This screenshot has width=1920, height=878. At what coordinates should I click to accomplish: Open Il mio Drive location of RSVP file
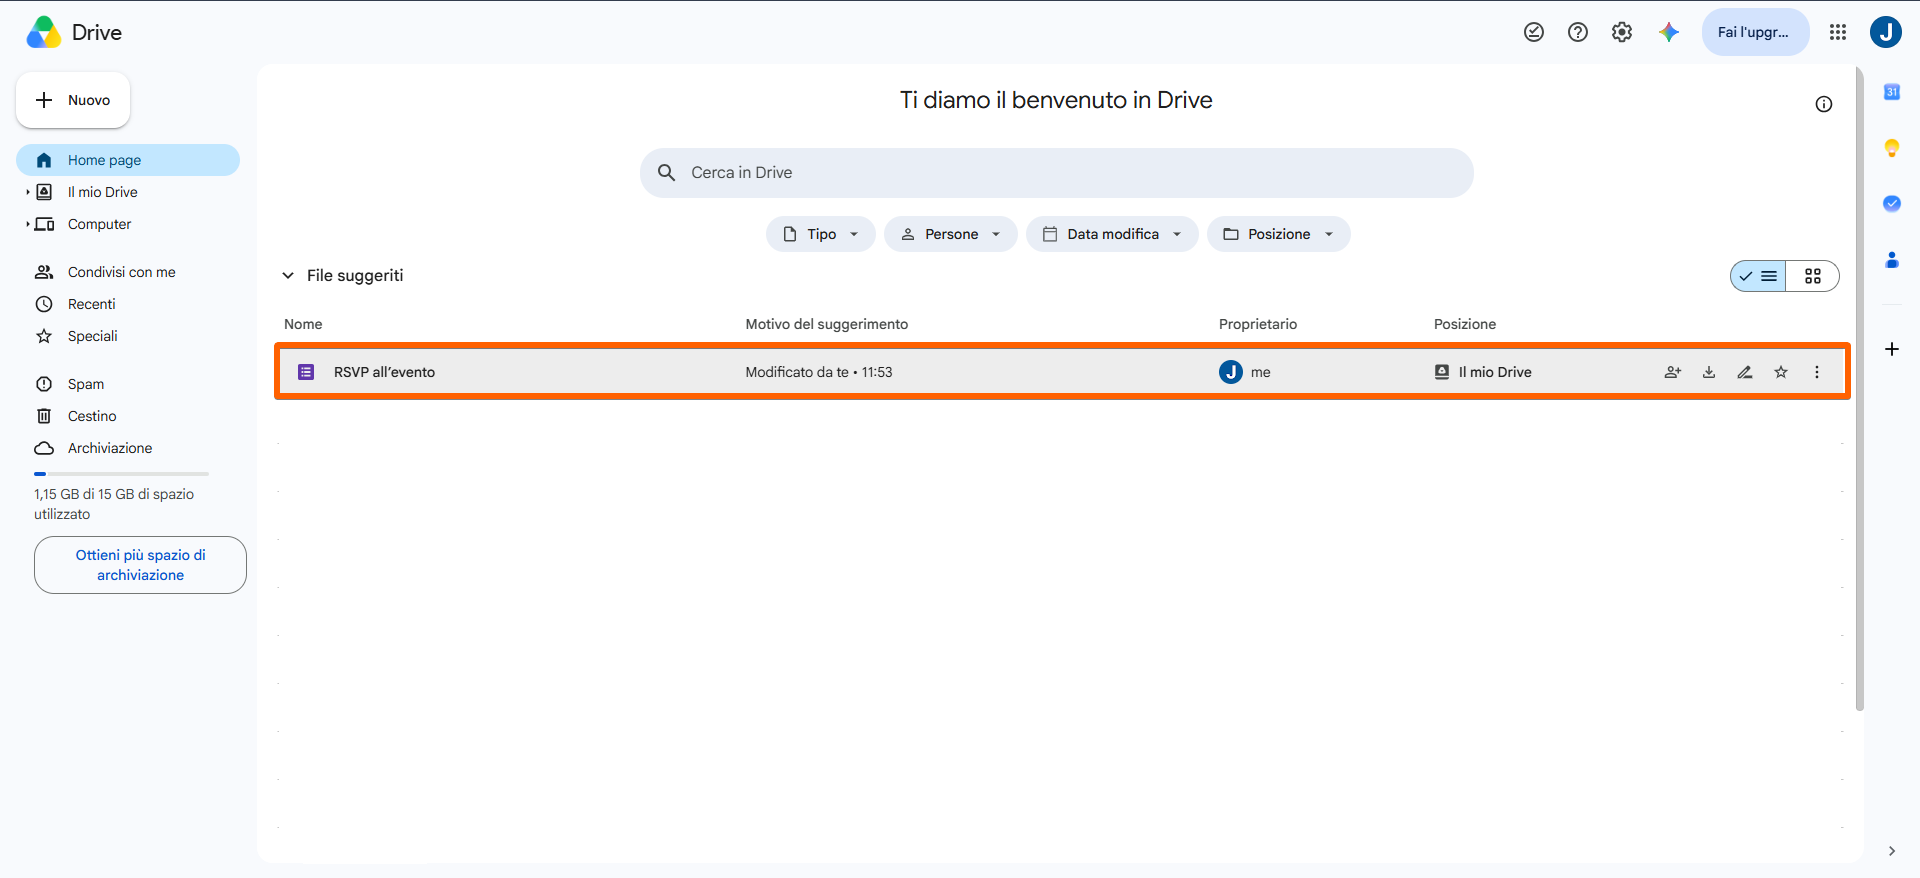1484,372
